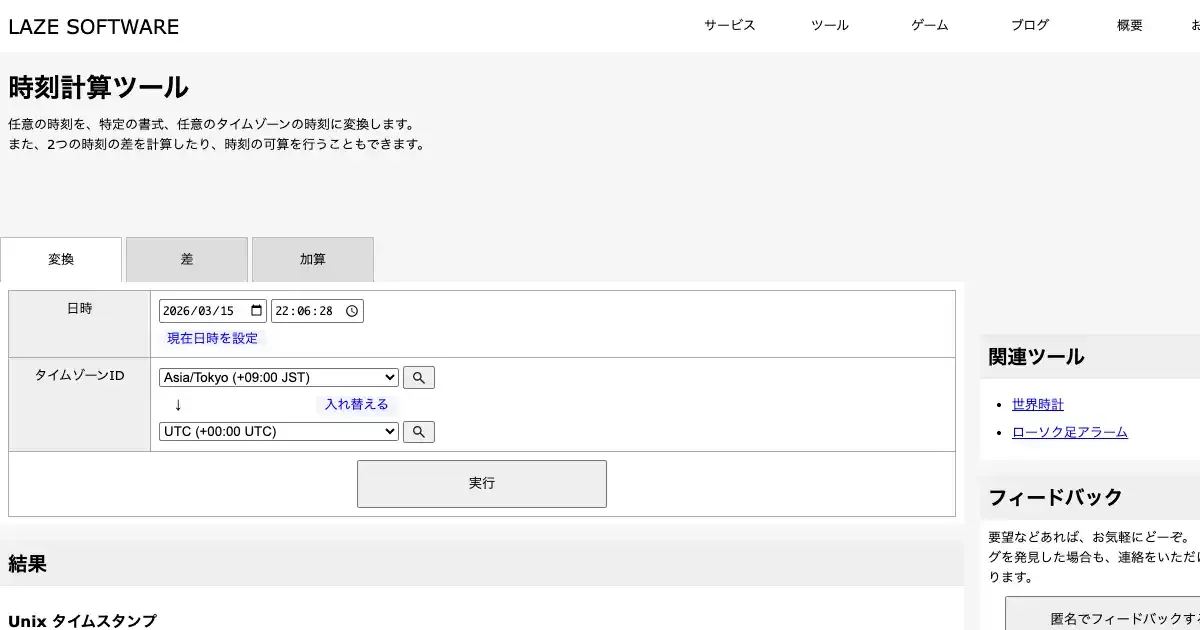Screen dimensions: 1200x630
Task: Switch to the 変換 tab
Action: 61,260
